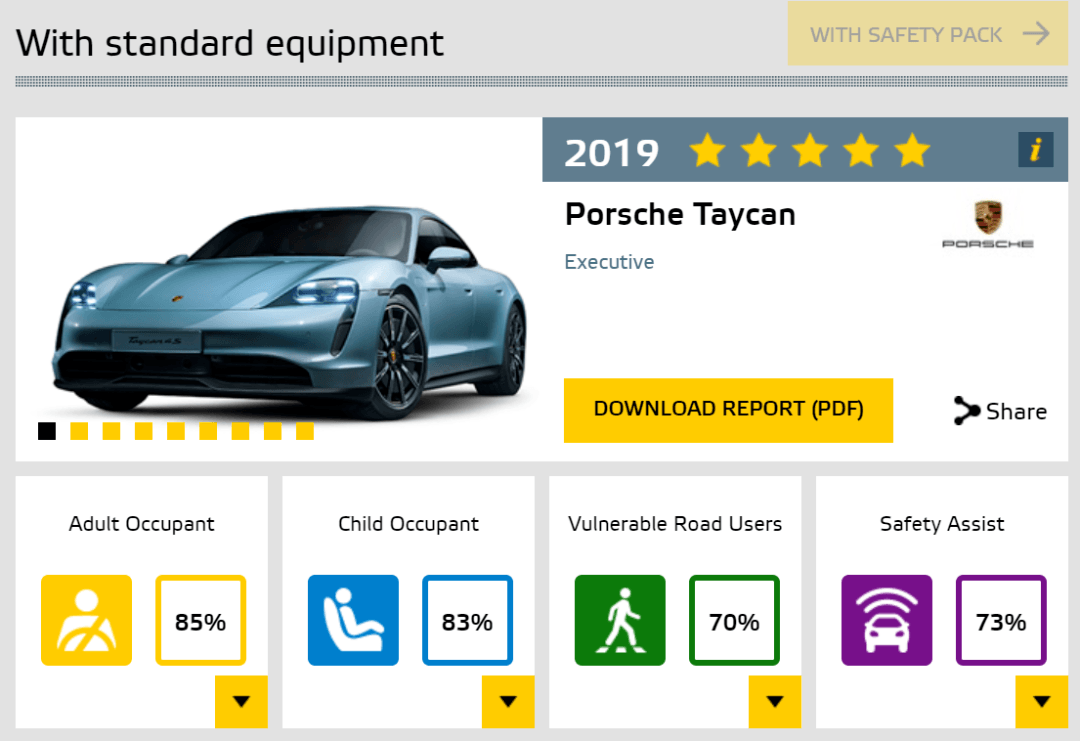
Task: Select the purple Safety Assist car icon
Action: click(886, 620)
